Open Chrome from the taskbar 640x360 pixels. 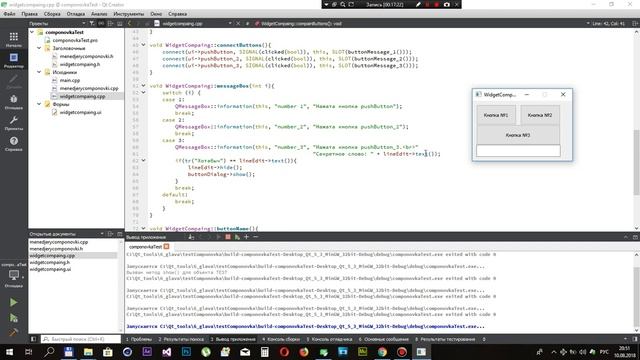(382, 352)
